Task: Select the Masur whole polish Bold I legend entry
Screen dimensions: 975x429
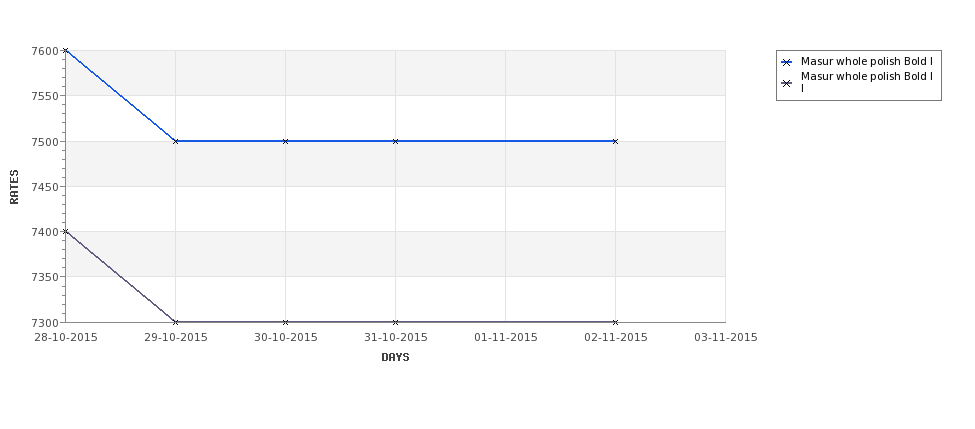Action: point(867,62)
